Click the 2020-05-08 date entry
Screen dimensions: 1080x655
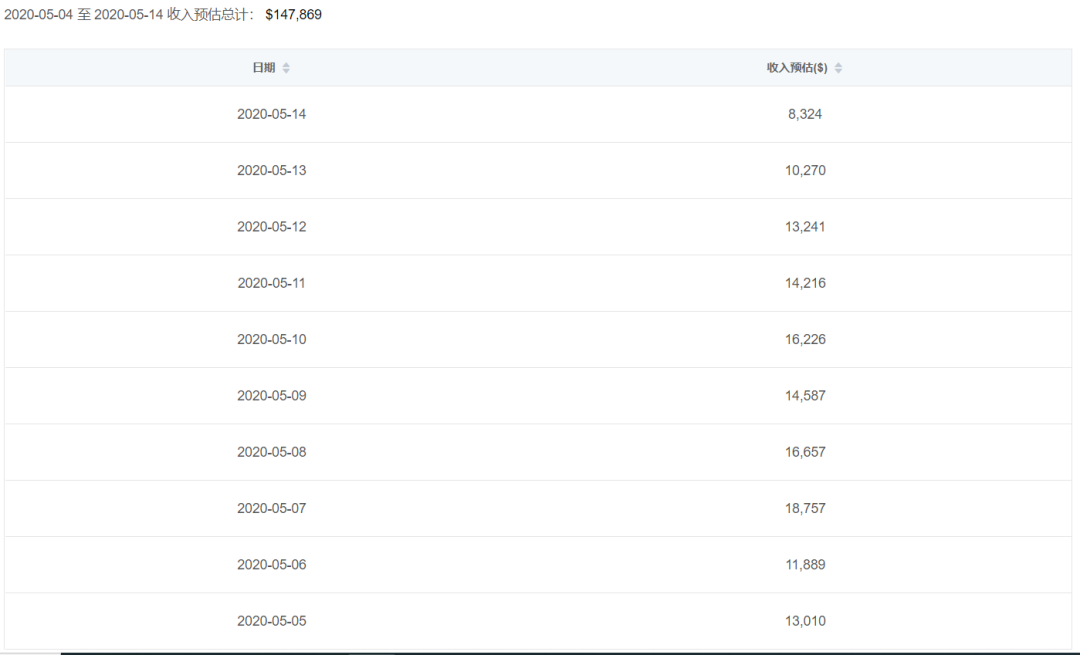point(272,452)
